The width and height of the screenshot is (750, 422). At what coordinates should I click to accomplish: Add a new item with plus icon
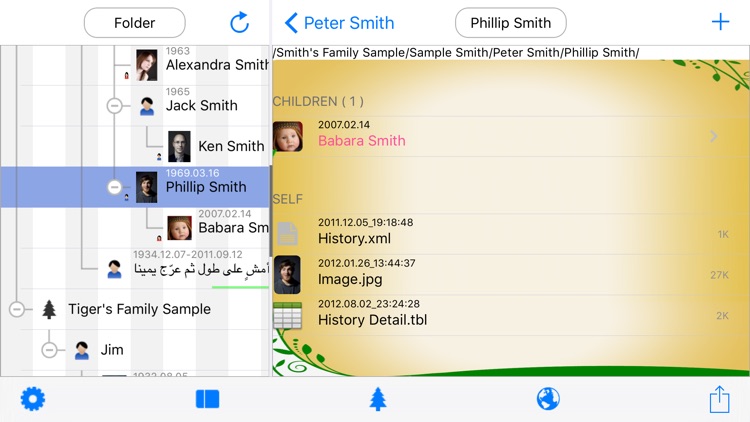720,22
